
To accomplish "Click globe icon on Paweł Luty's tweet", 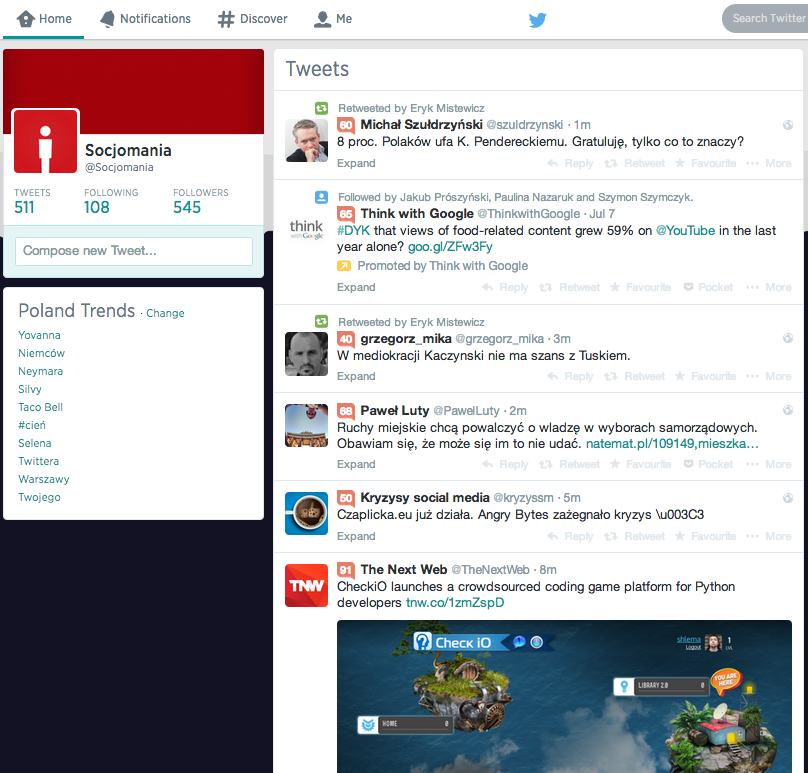I will [787, 410].
